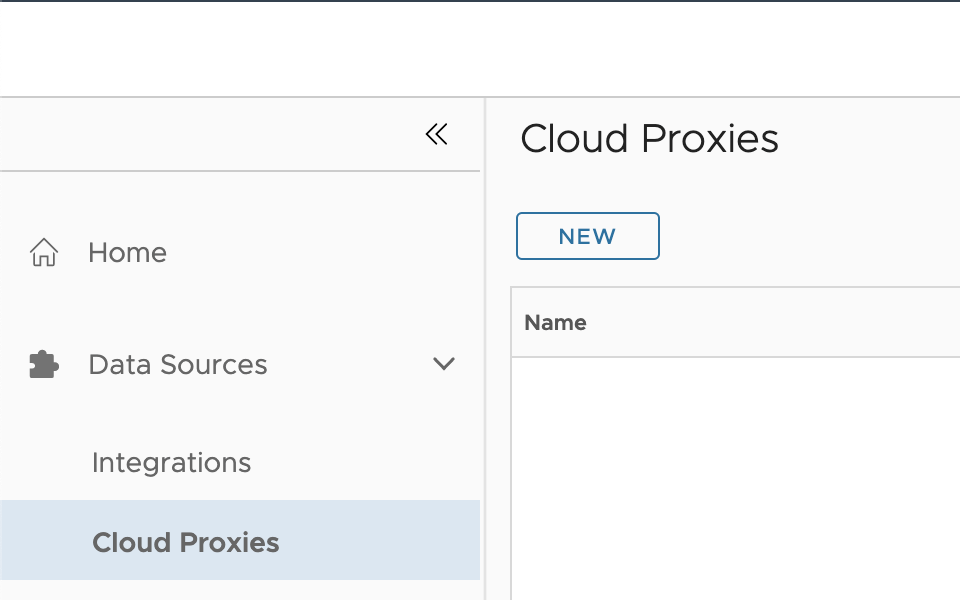Click blank space right of NEW button
Image resolution: width=960 pixels, height=600 pixels.
point(800,236)
